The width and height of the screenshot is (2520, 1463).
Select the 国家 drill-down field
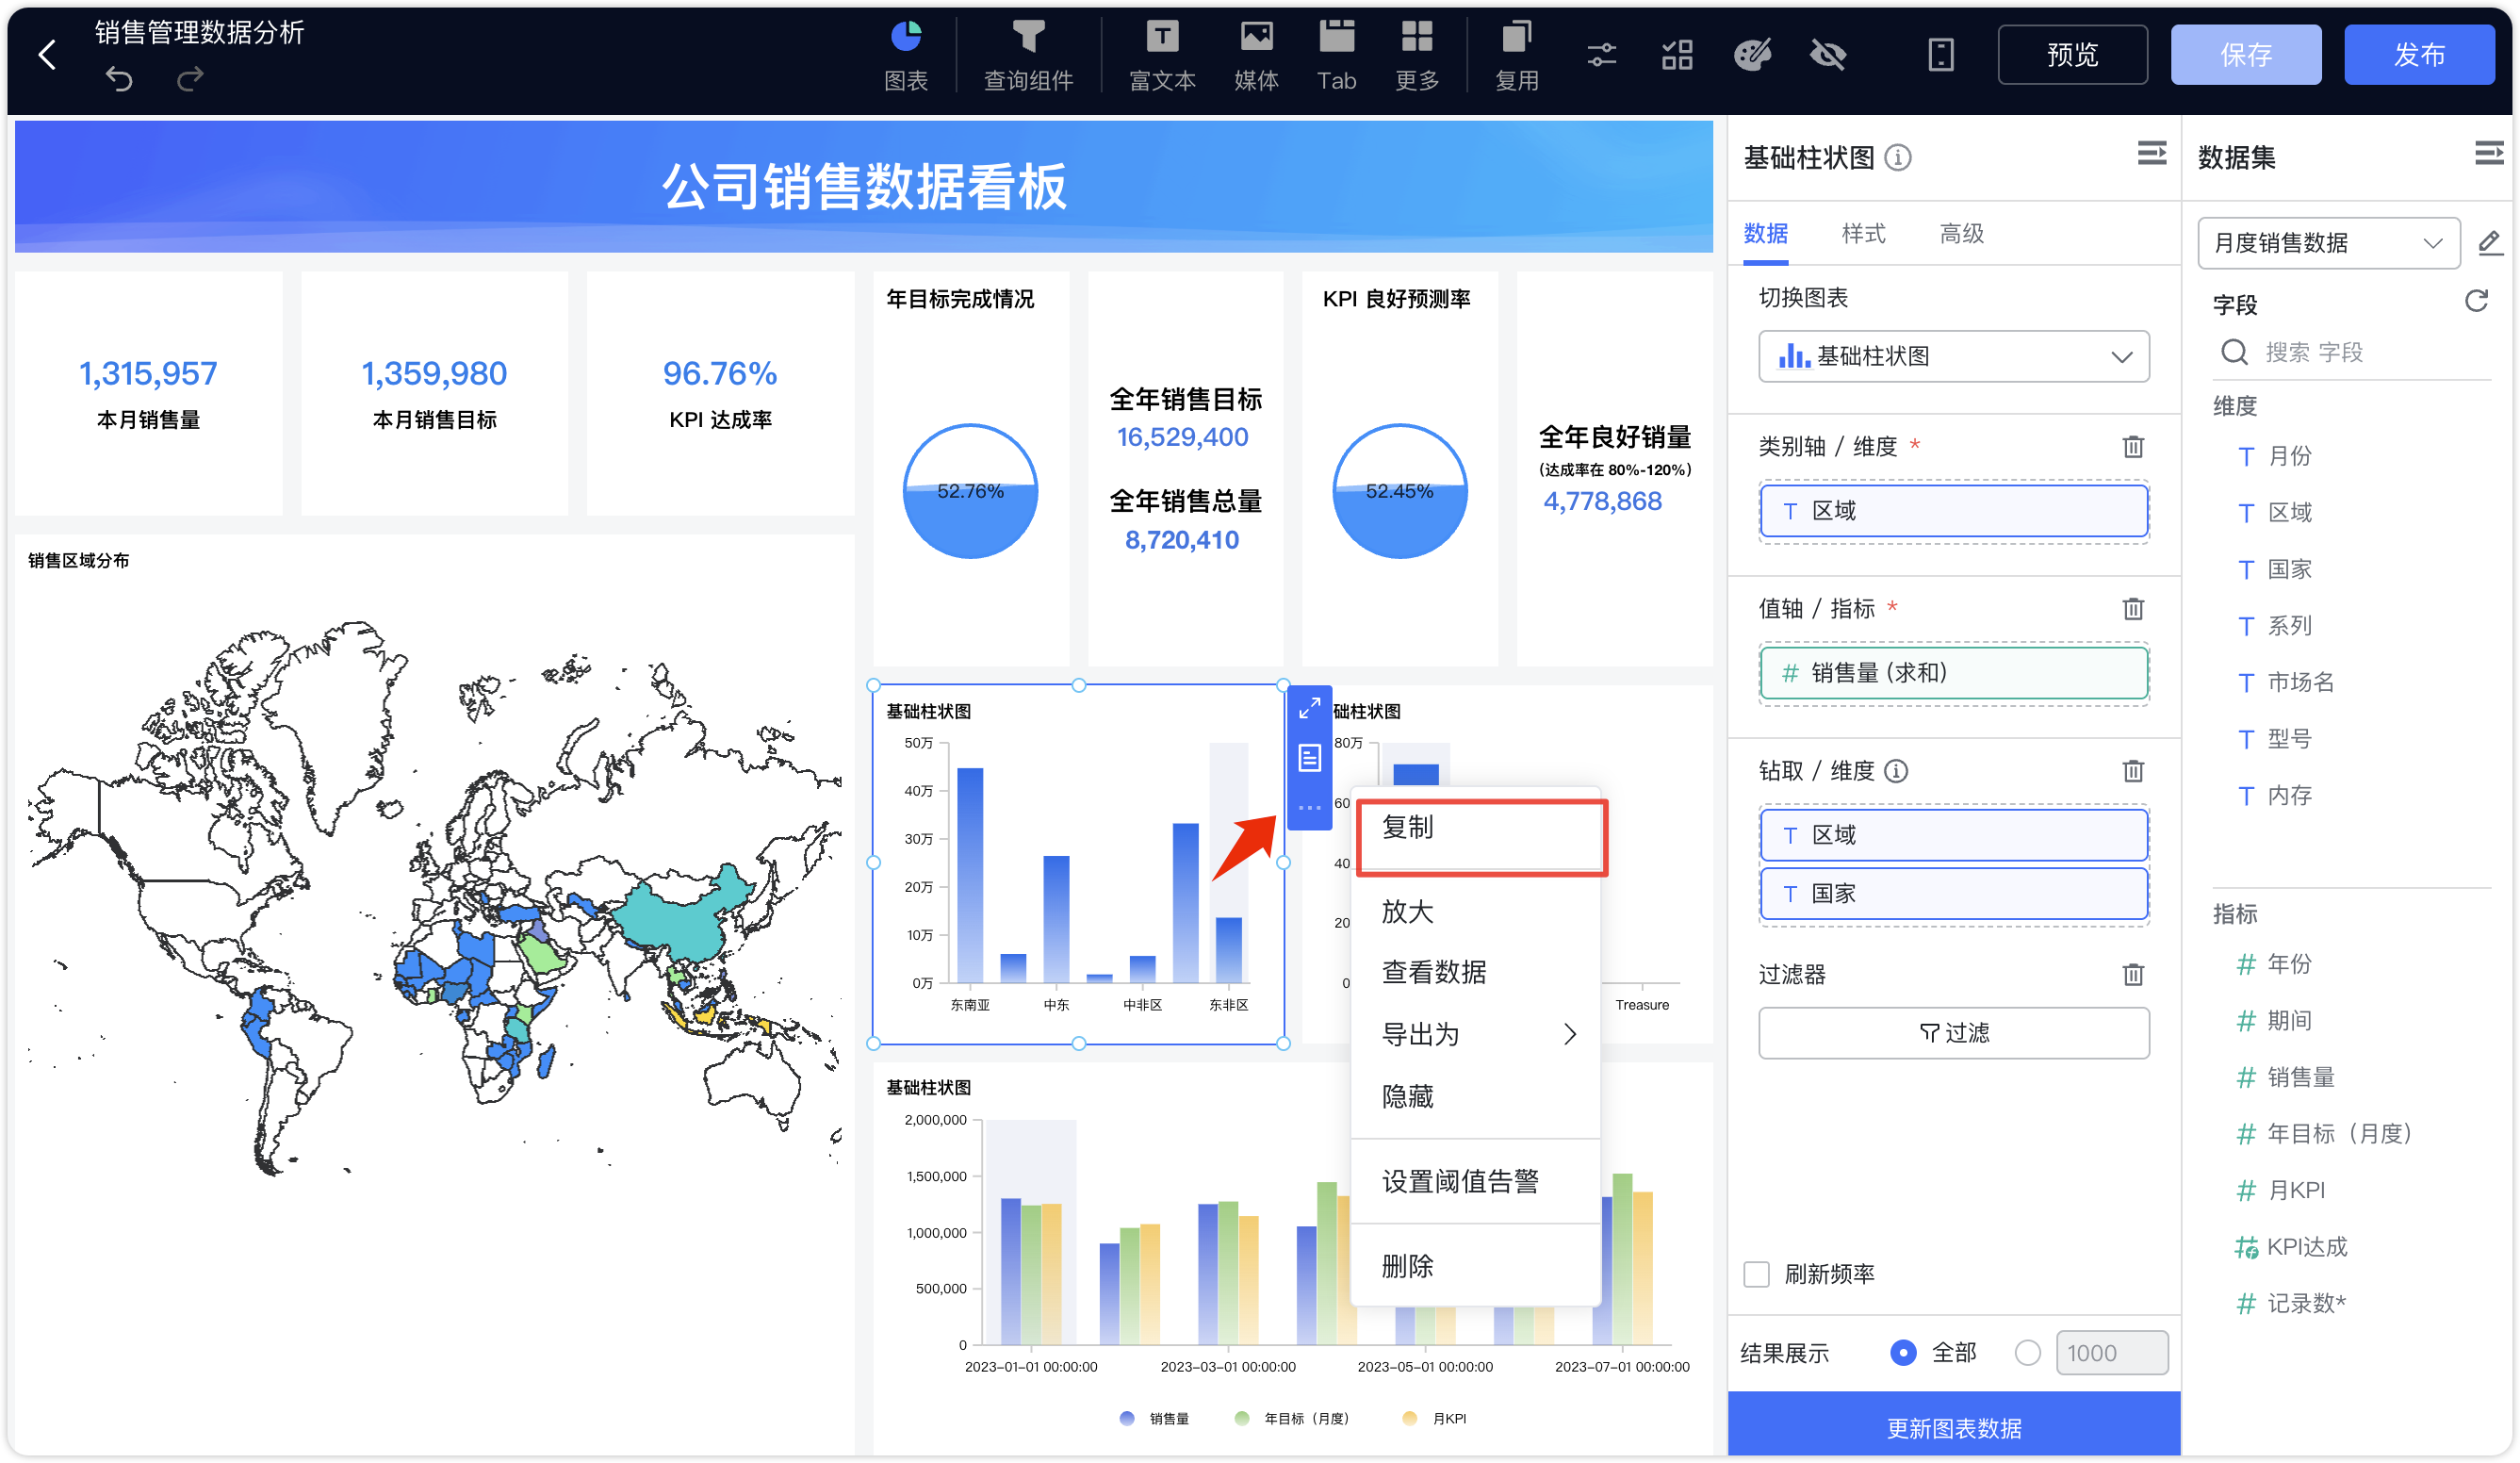click(1953, 894)
